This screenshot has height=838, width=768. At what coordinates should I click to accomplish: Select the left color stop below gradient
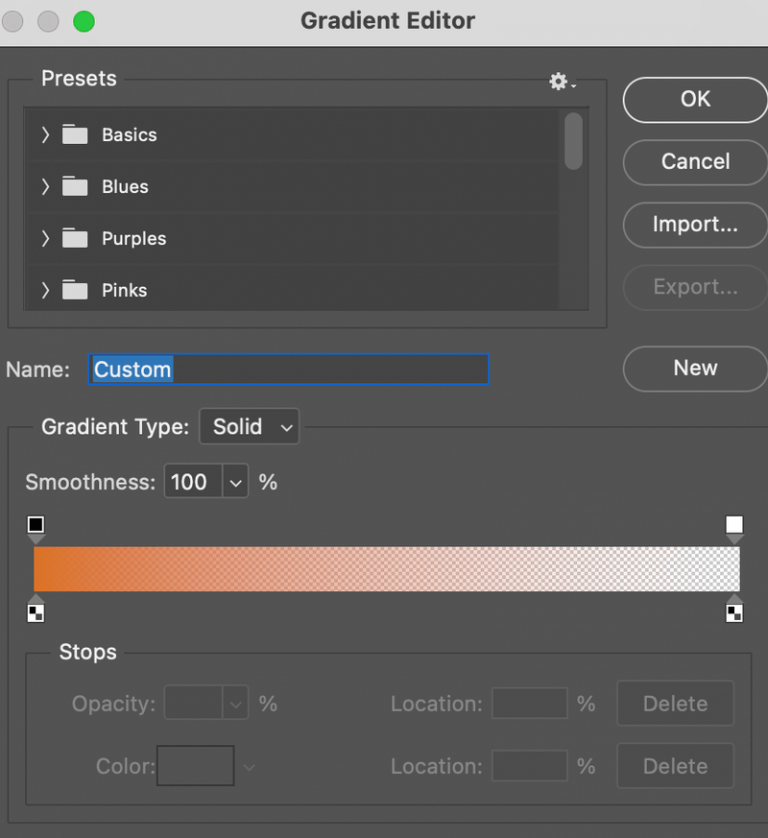[36, 611]
